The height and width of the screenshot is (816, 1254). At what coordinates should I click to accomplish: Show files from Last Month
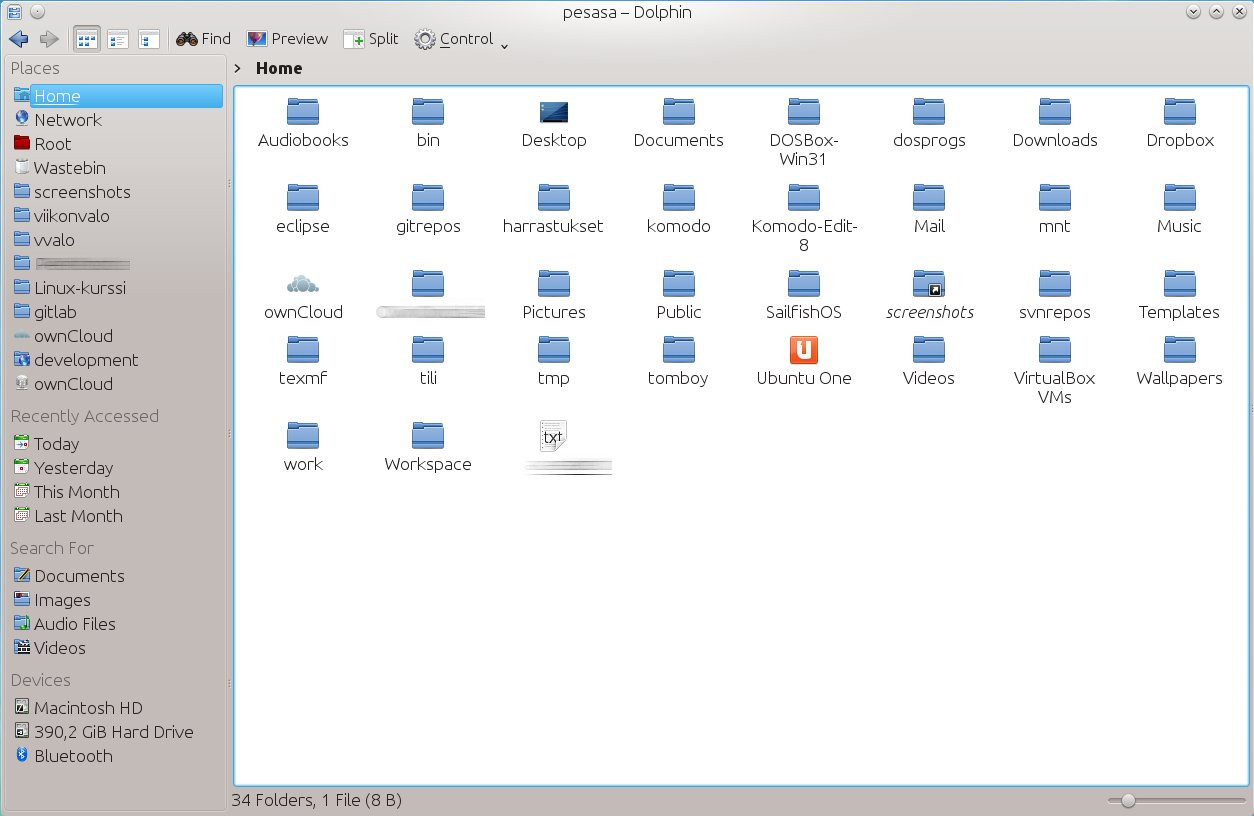[68, 516]
